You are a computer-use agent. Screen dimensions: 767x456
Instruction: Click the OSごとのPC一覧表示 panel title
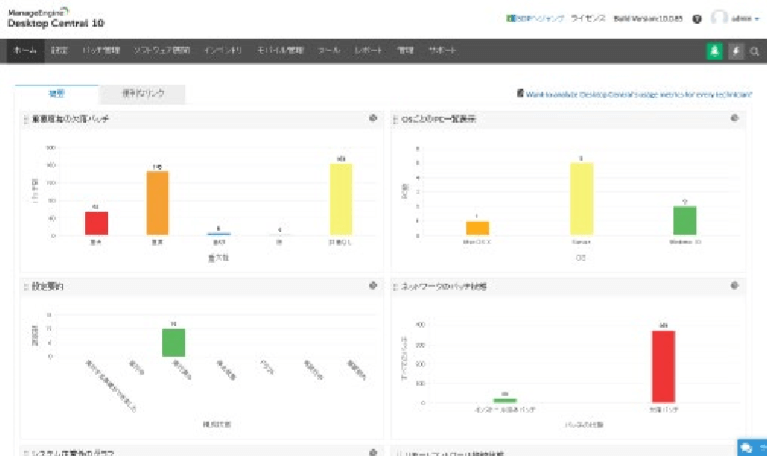click(x=438, y=119)
